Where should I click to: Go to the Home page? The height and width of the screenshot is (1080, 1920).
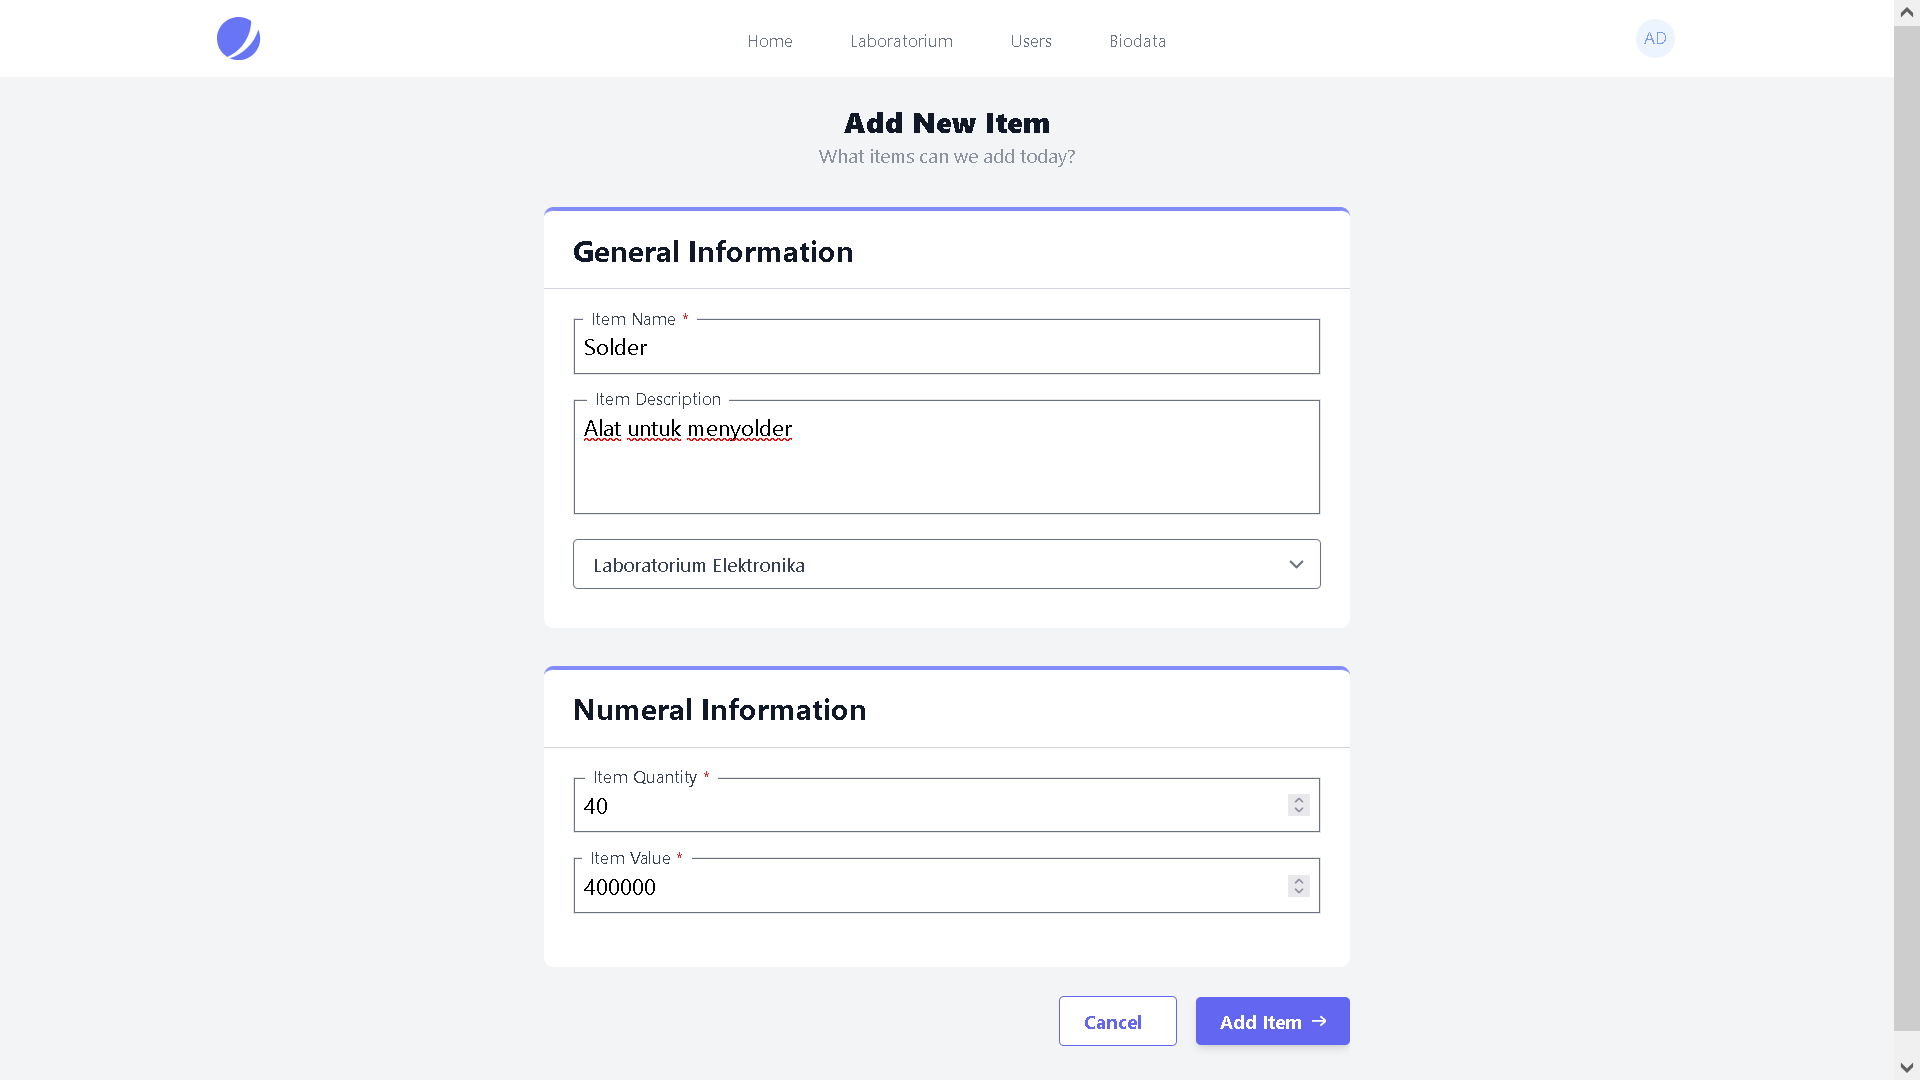click(769, 41)
